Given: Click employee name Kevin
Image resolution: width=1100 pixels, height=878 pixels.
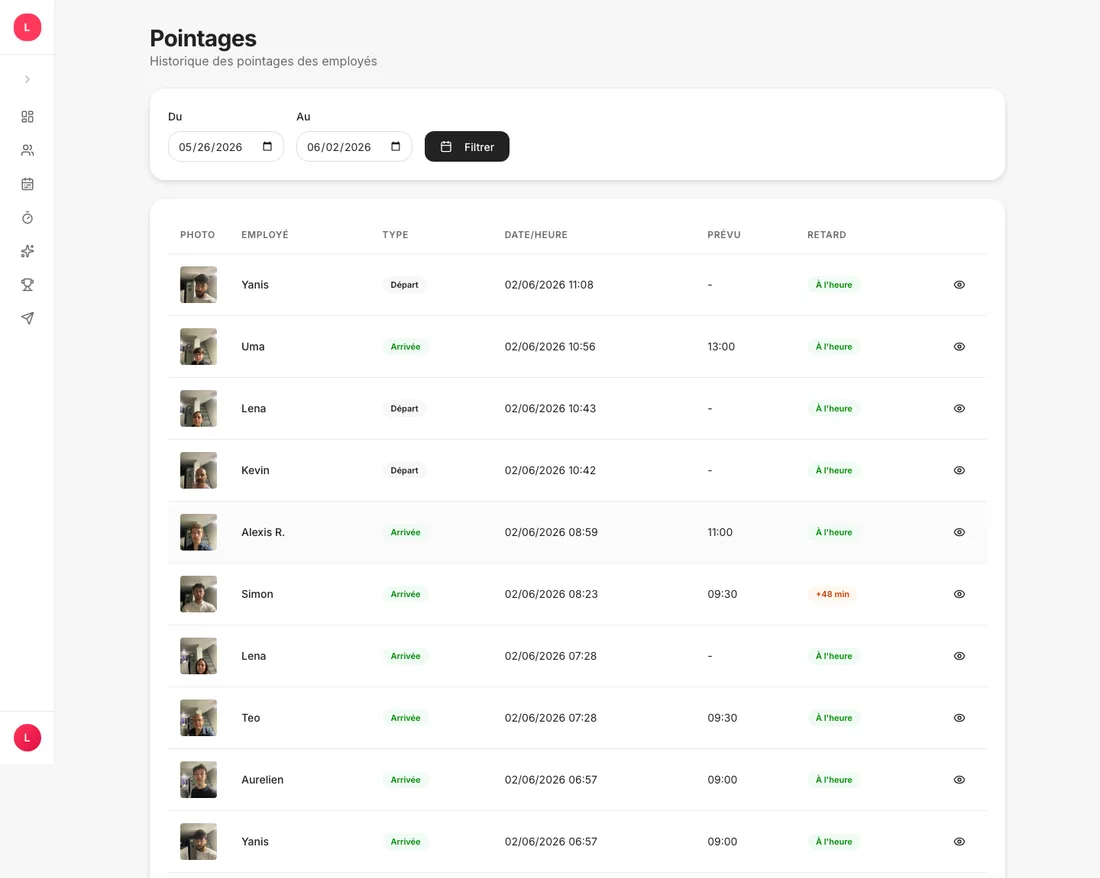Looking at the screenshot, I should click(255, 471).
